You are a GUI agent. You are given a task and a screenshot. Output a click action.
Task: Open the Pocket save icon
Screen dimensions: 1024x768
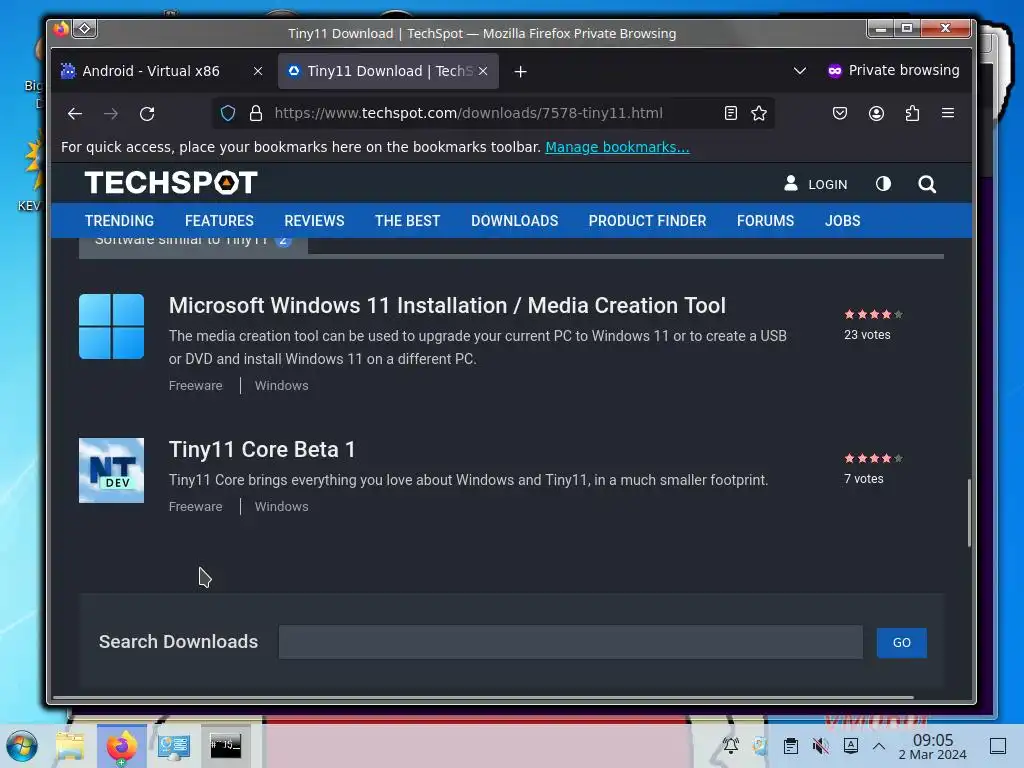pos(840,113)
